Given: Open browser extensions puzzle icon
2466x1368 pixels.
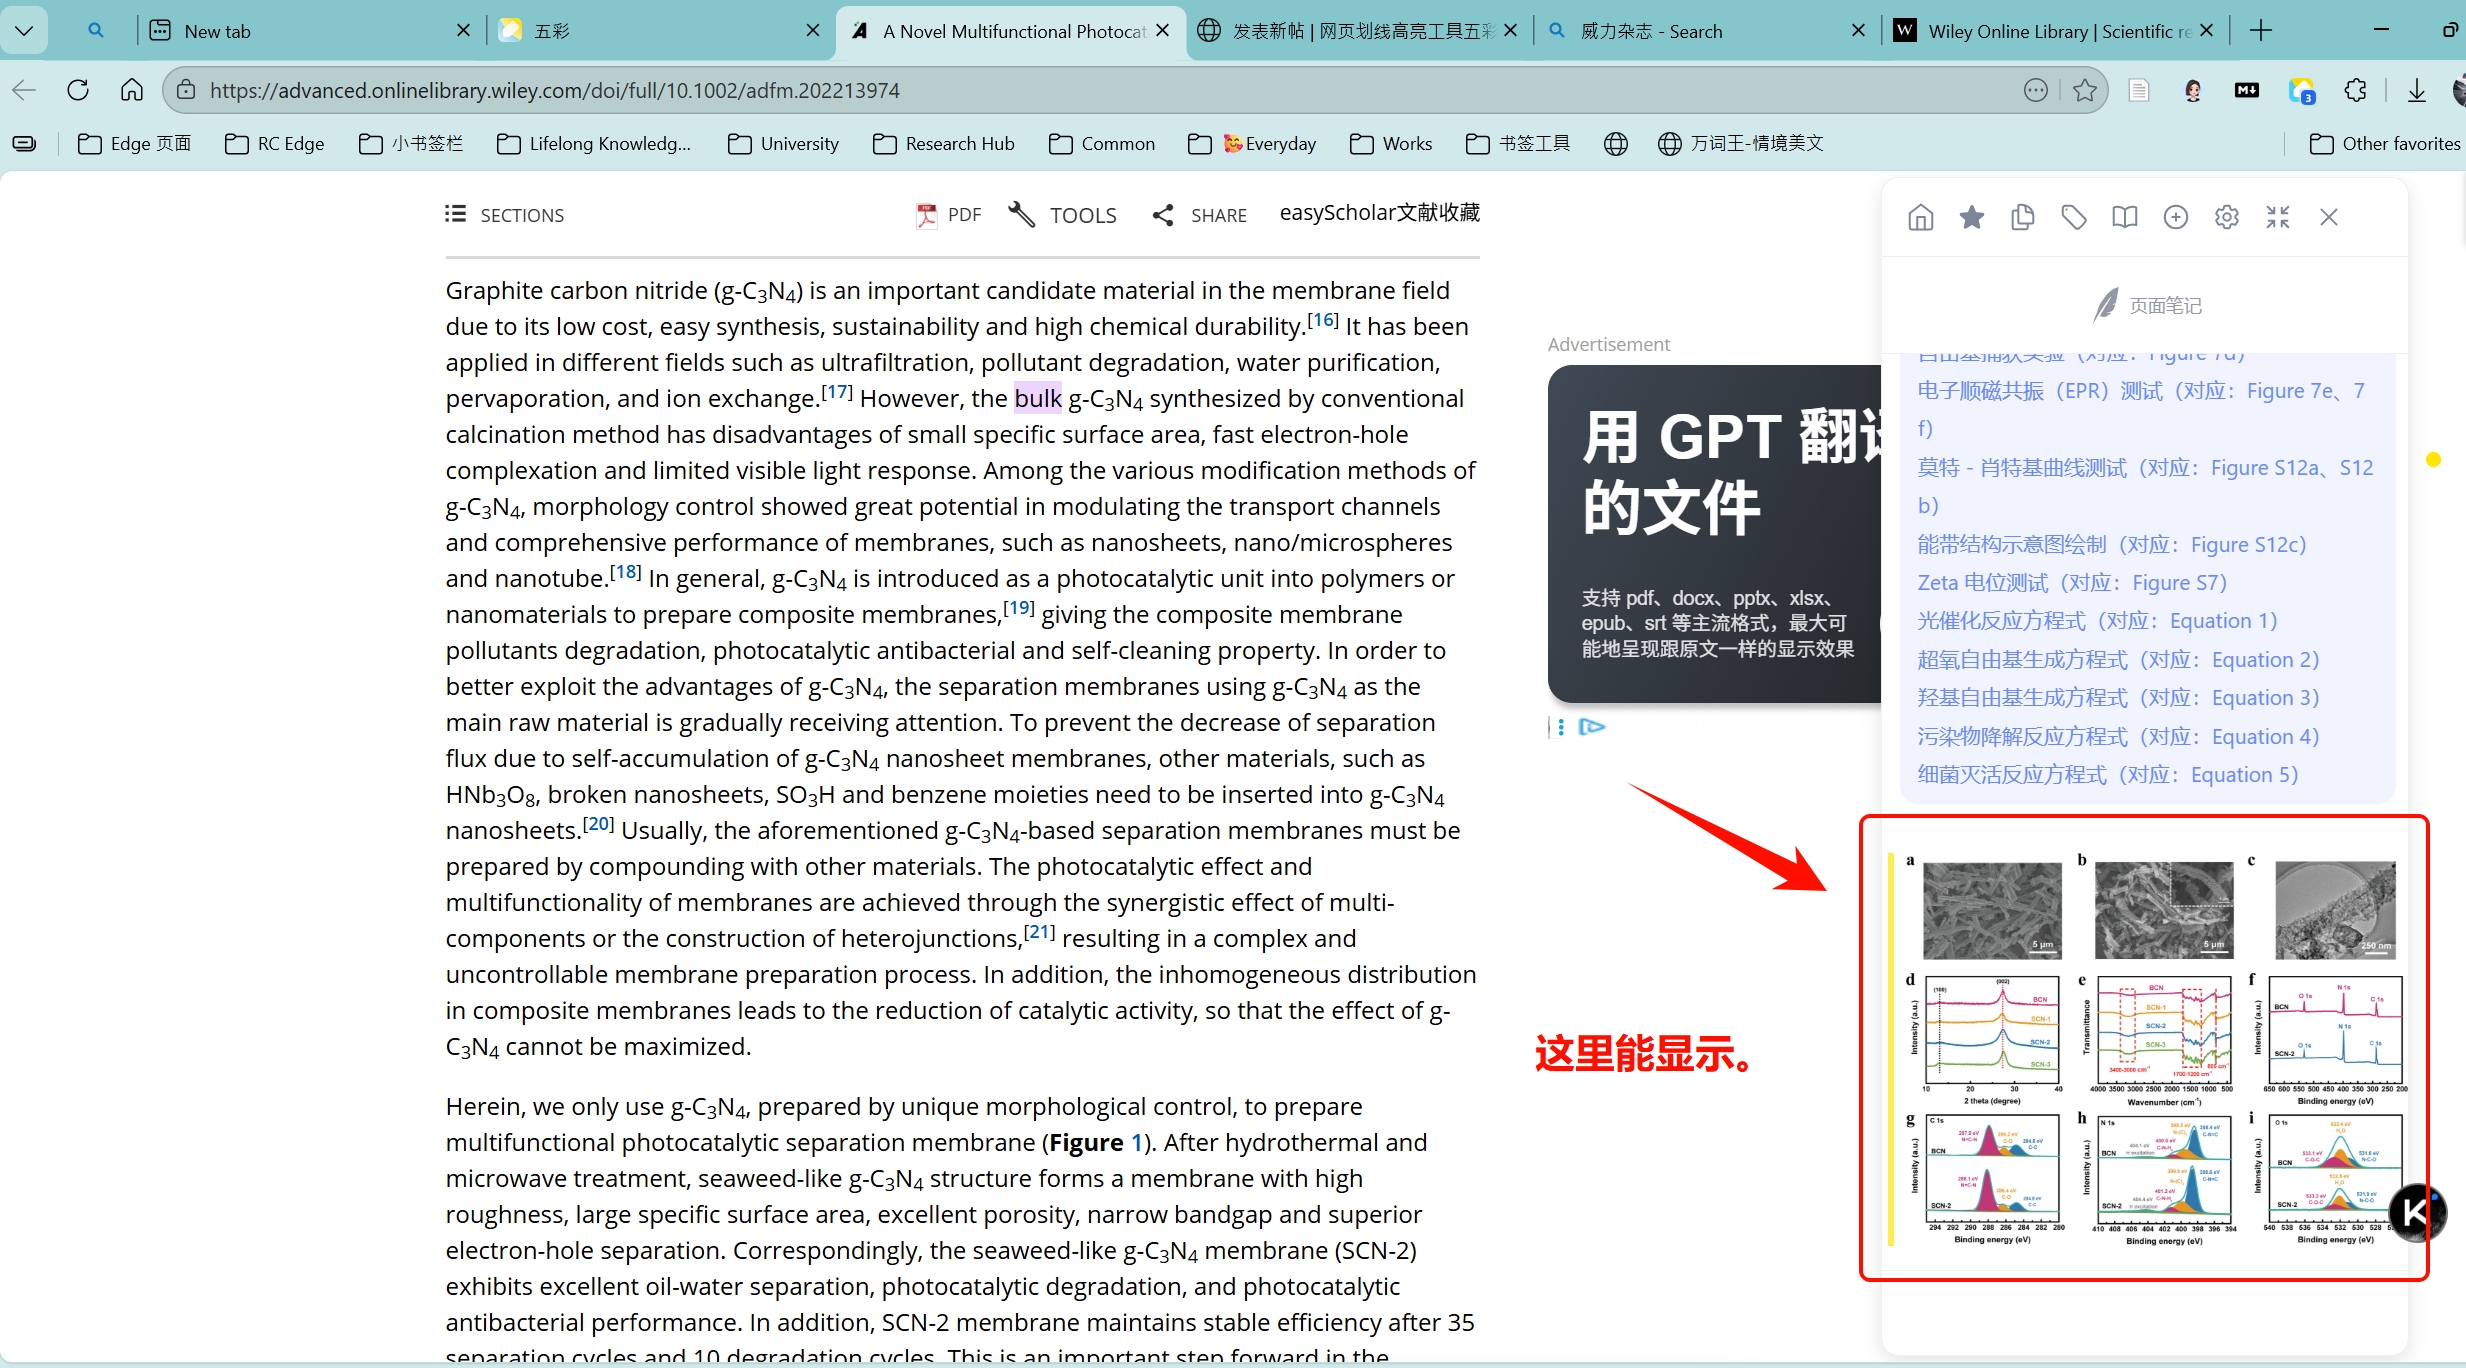Looking at the screenshot, I should click(2355, 91).
